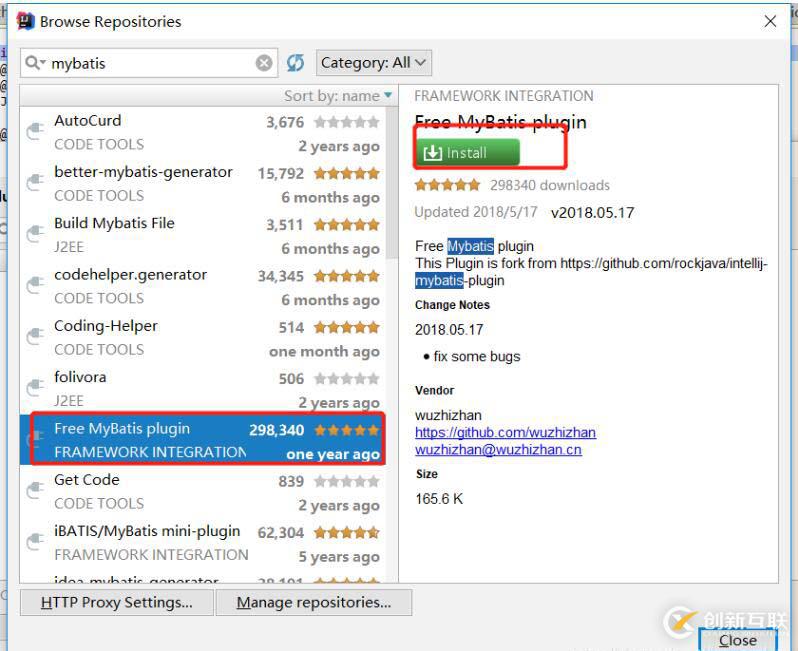
Task: Click the fix some bugs change note
Action: click(477, 356)
